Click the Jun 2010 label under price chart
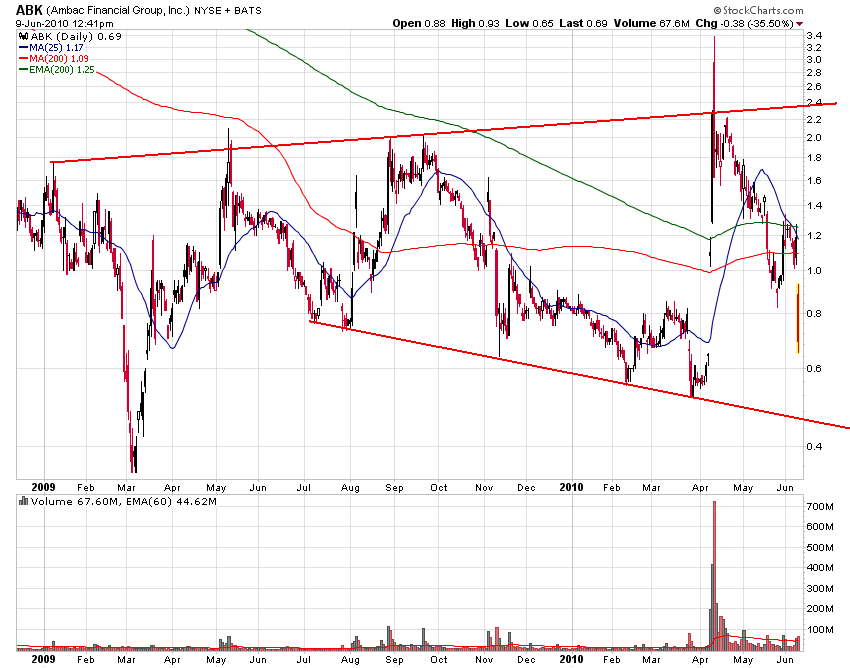The width and height of the screenshot is (850, 668). pos(785,487)
